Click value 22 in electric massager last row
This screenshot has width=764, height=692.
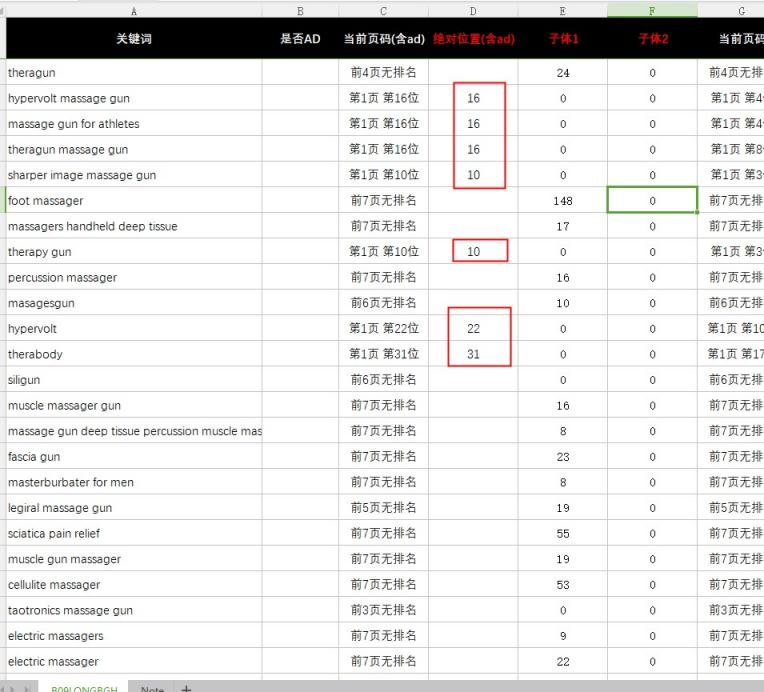pyautogui.click(x=563, y=661)
